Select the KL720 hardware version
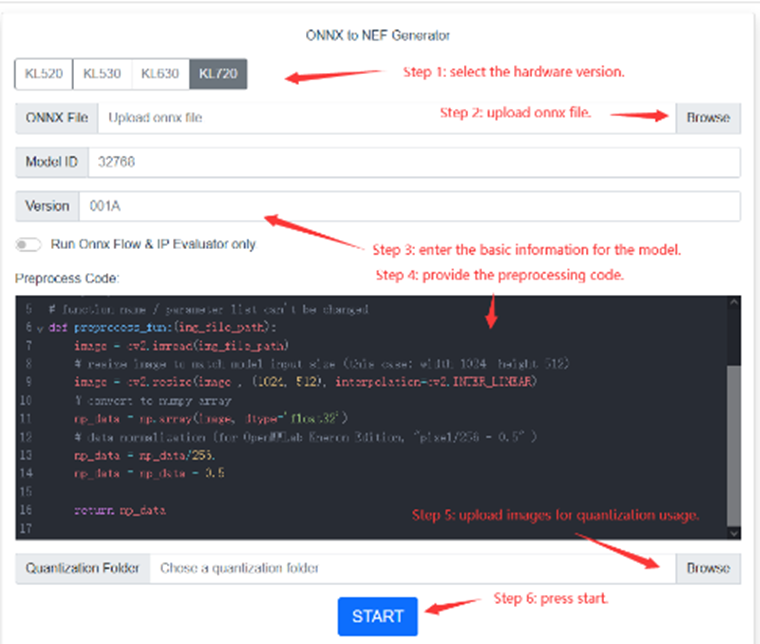 [x=218, y=74]
